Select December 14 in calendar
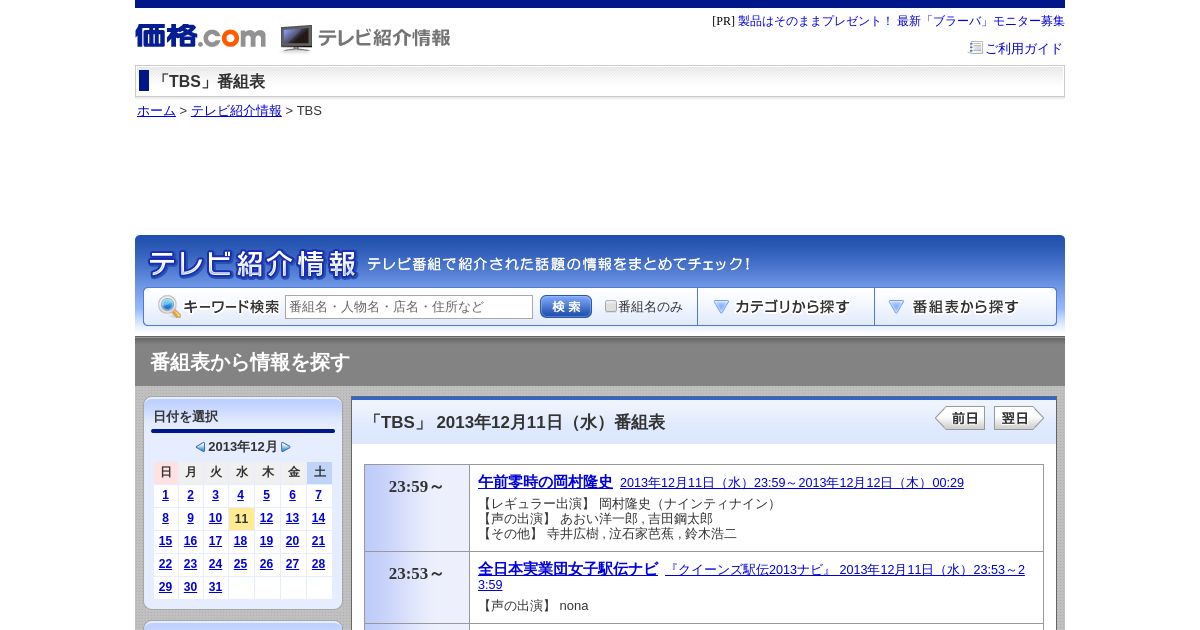Screen dimensions: 1200x630 pos(318,518)
